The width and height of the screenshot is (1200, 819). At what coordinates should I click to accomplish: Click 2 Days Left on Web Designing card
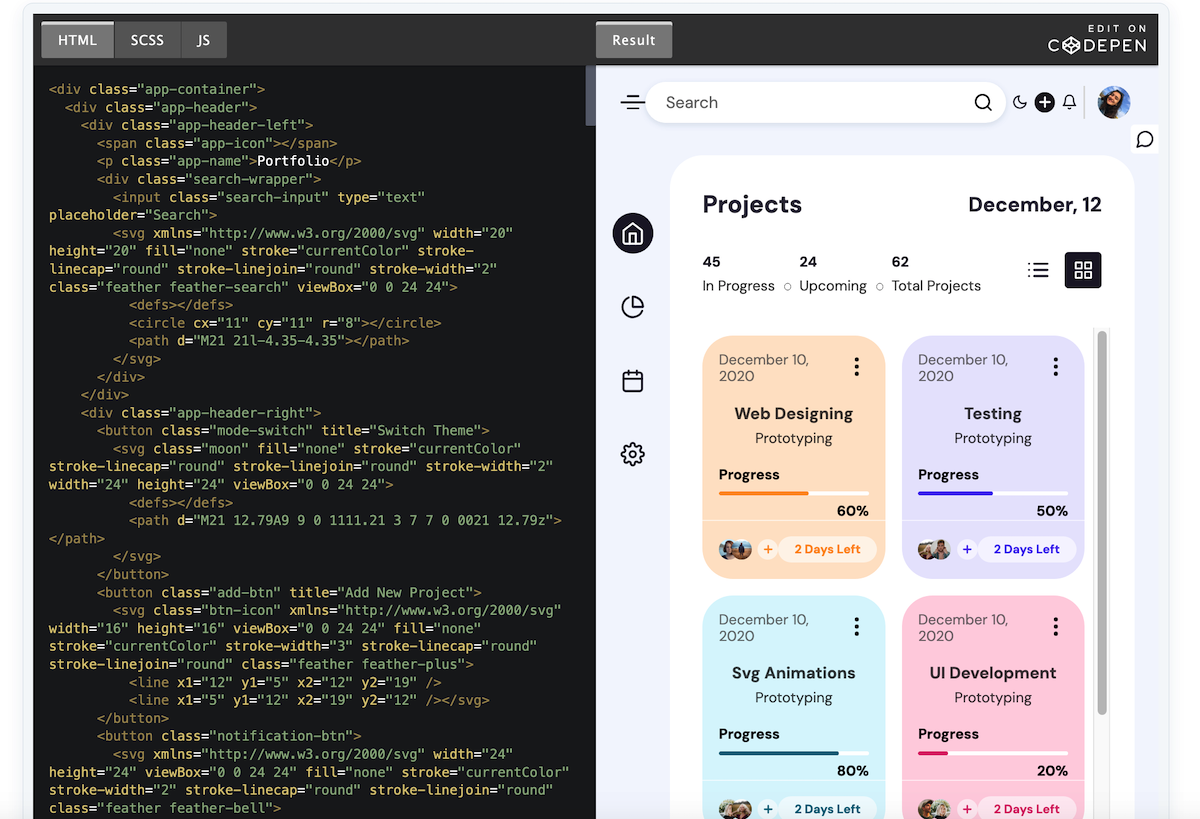point(827,549)
